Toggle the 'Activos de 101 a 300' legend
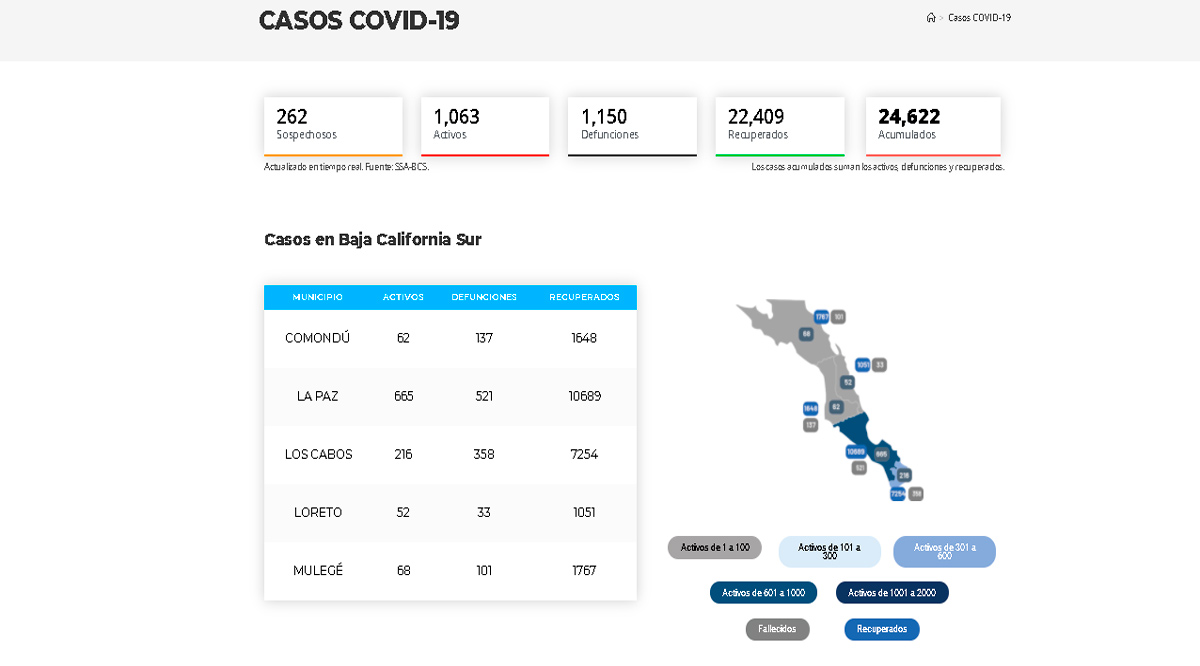The height and width of the screenshot is (666, 1200). 830,551
